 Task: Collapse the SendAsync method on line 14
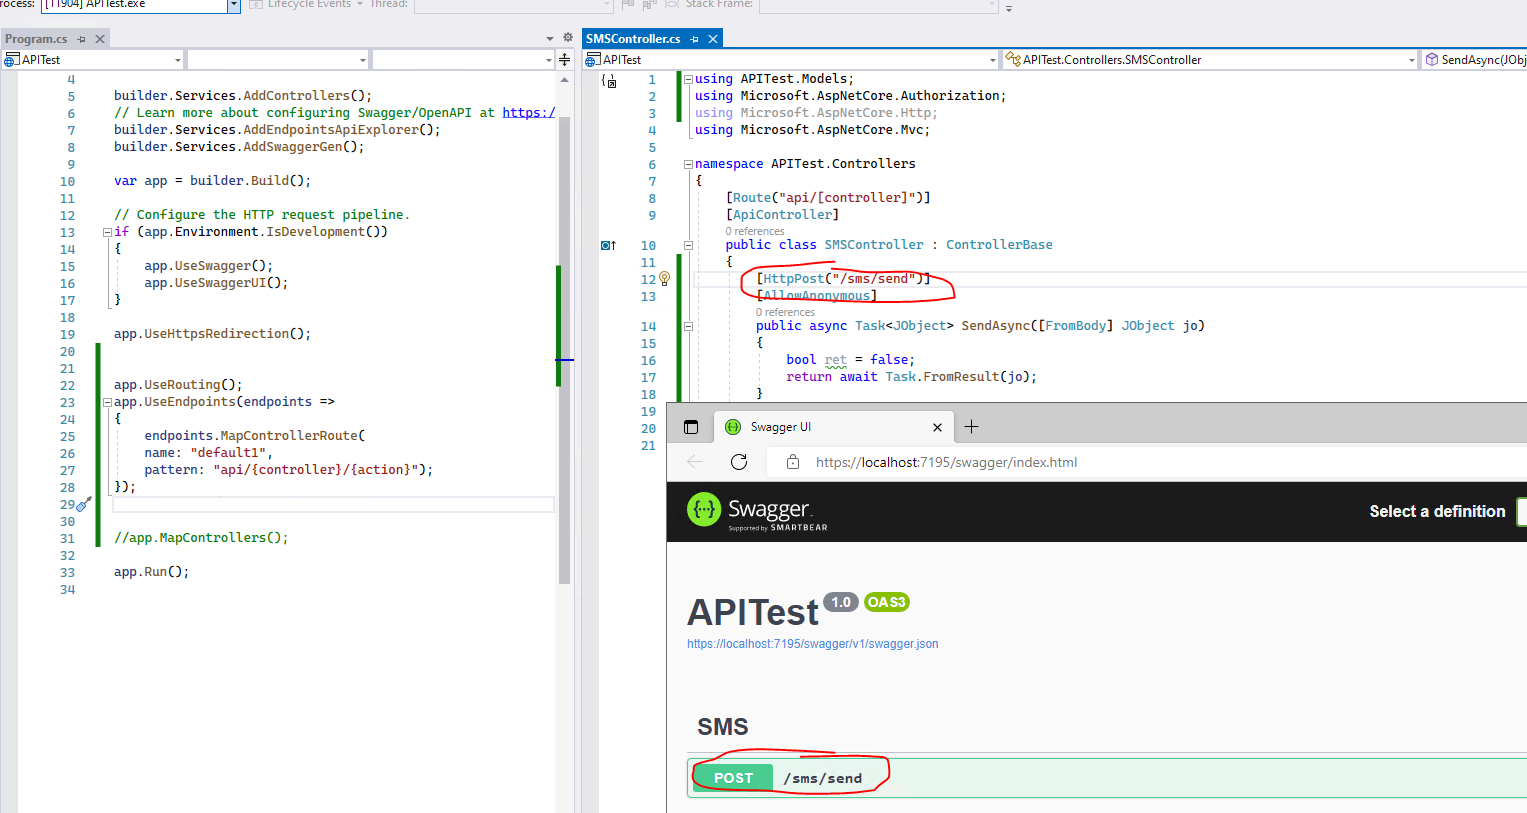coord(688,326)
